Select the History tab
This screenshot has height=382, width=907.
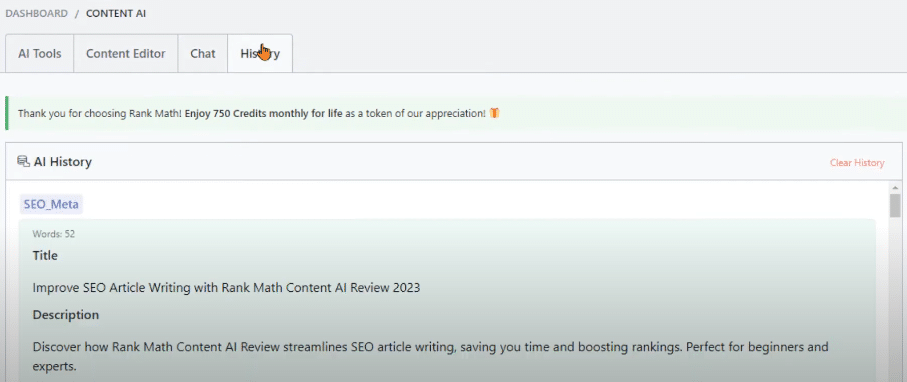(x=260, y=54)
